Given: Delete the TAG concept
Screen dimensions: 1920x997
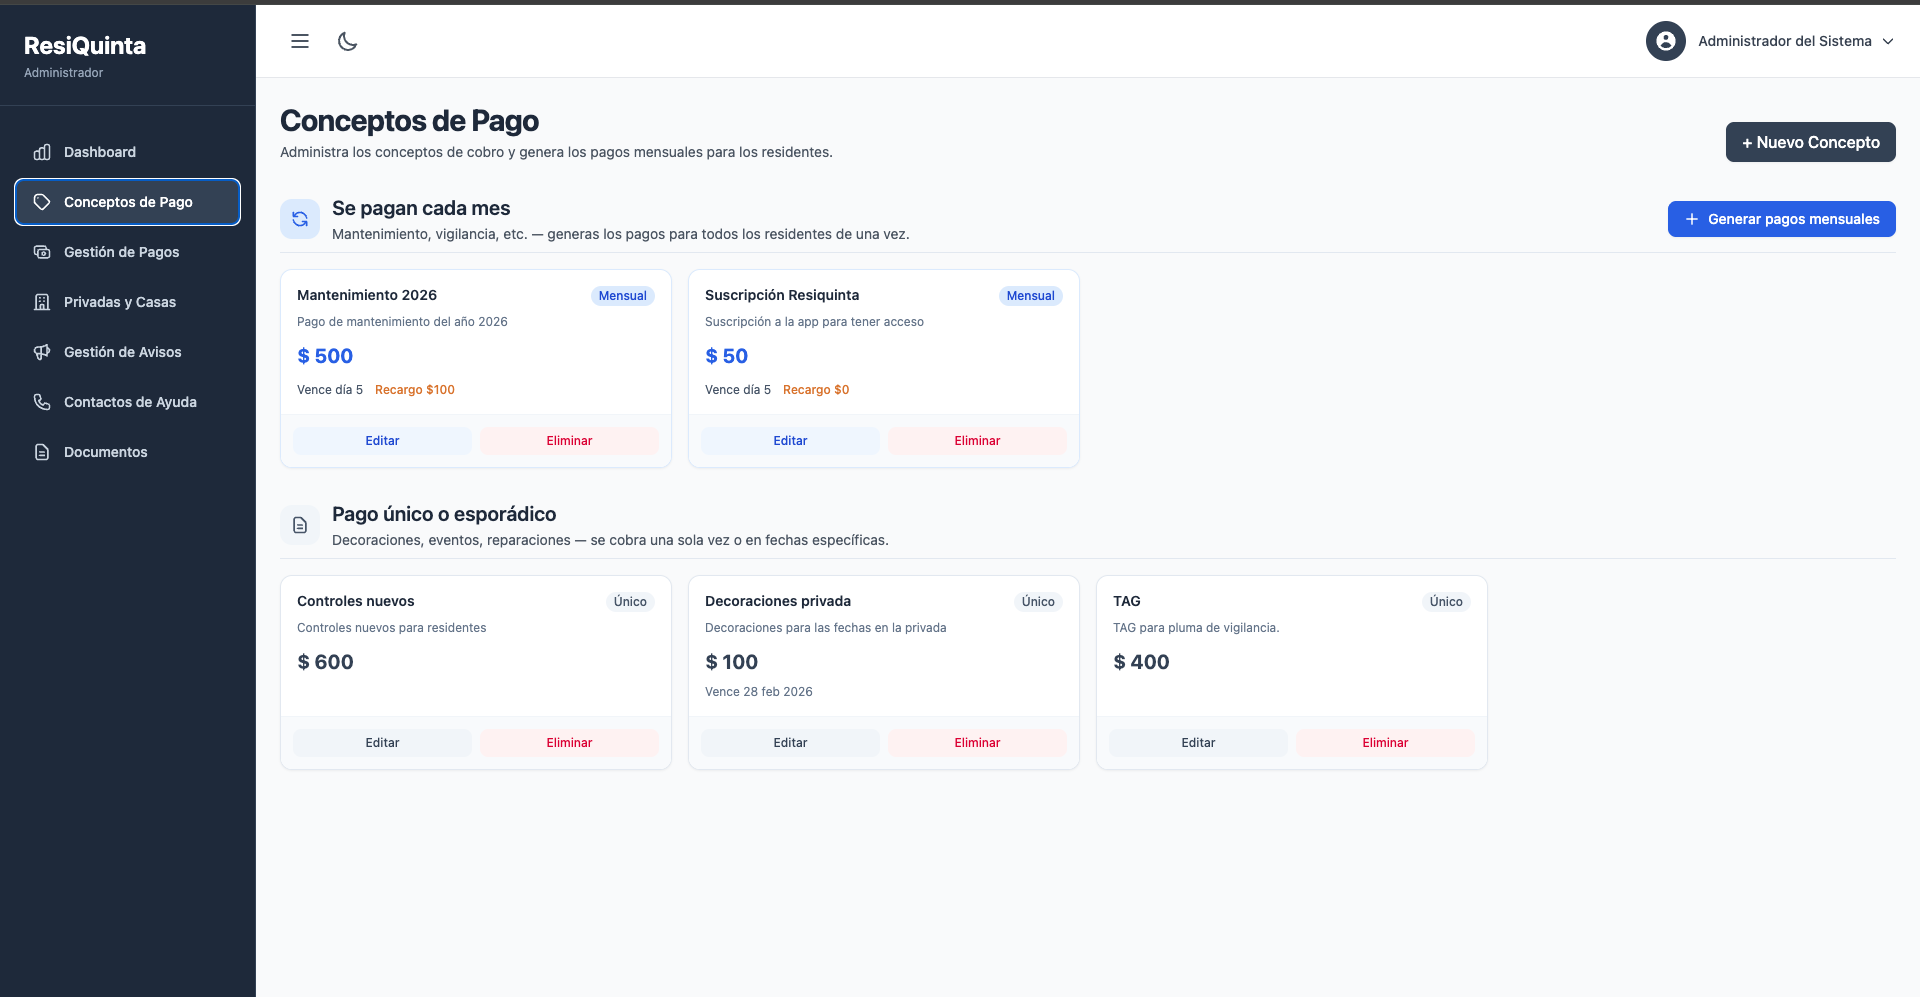Looking at the screenshot, I should click(x=1385, y=743).
